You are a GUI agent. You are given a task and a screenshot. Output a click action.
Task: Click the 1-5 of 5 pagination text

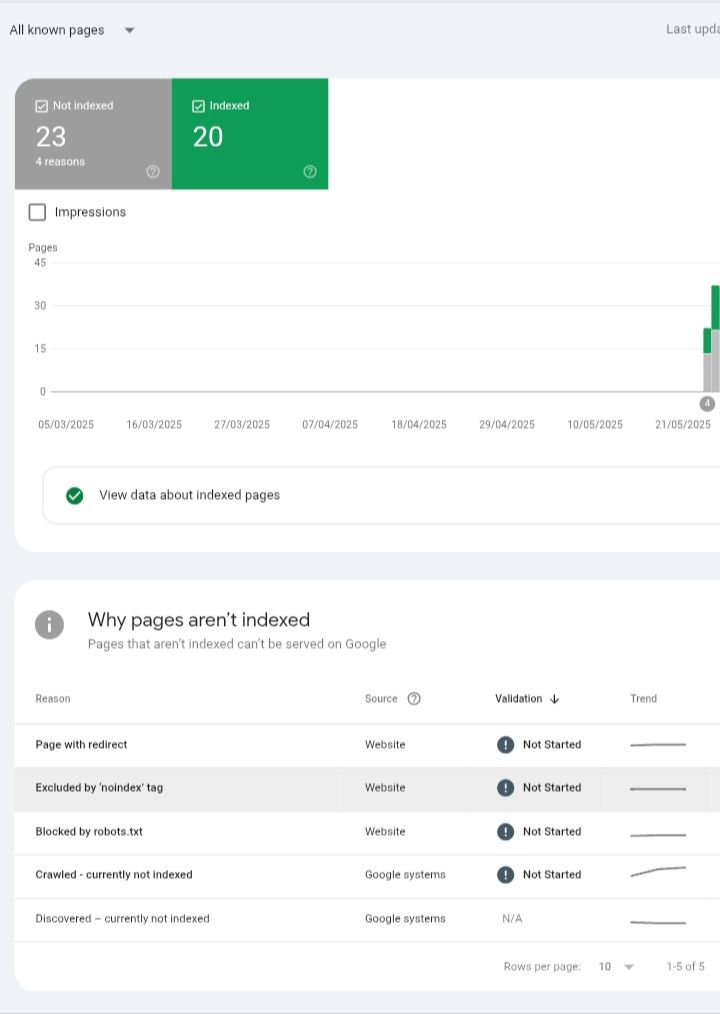(685, 966)
